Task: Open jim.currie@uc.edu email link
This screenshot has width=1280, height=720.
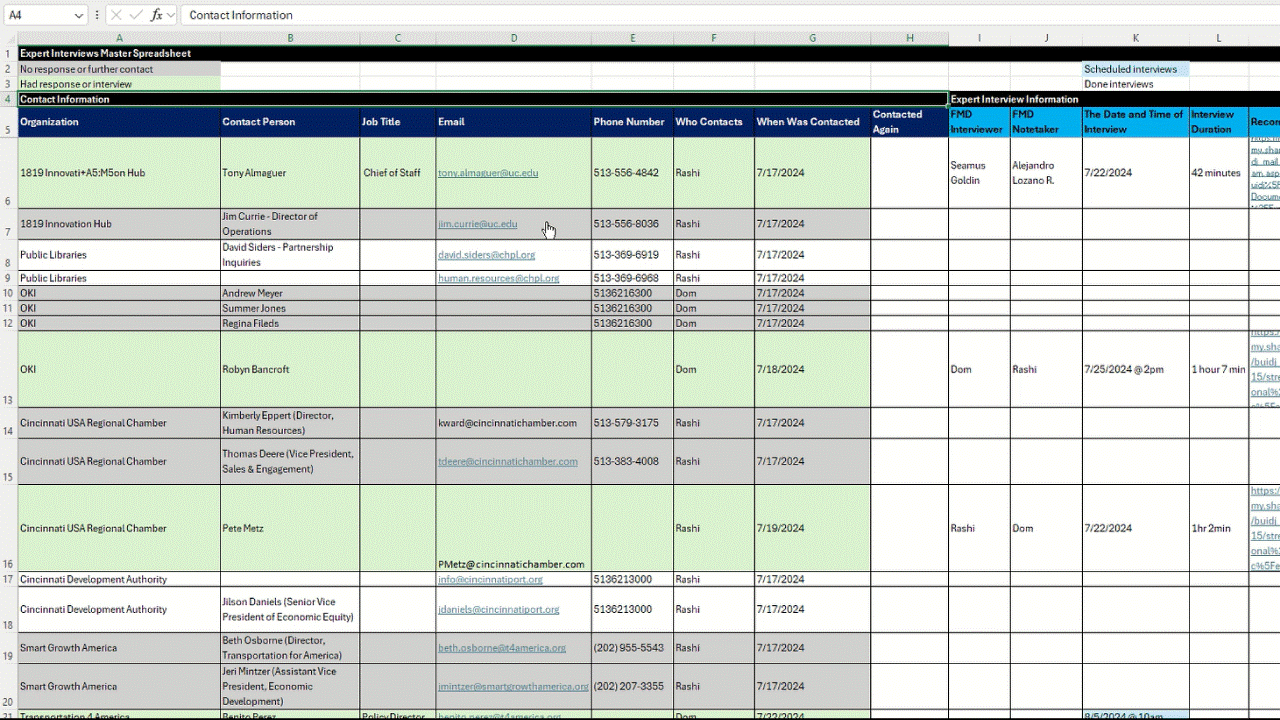Action: pyautogui.click(x=477, y=224)
